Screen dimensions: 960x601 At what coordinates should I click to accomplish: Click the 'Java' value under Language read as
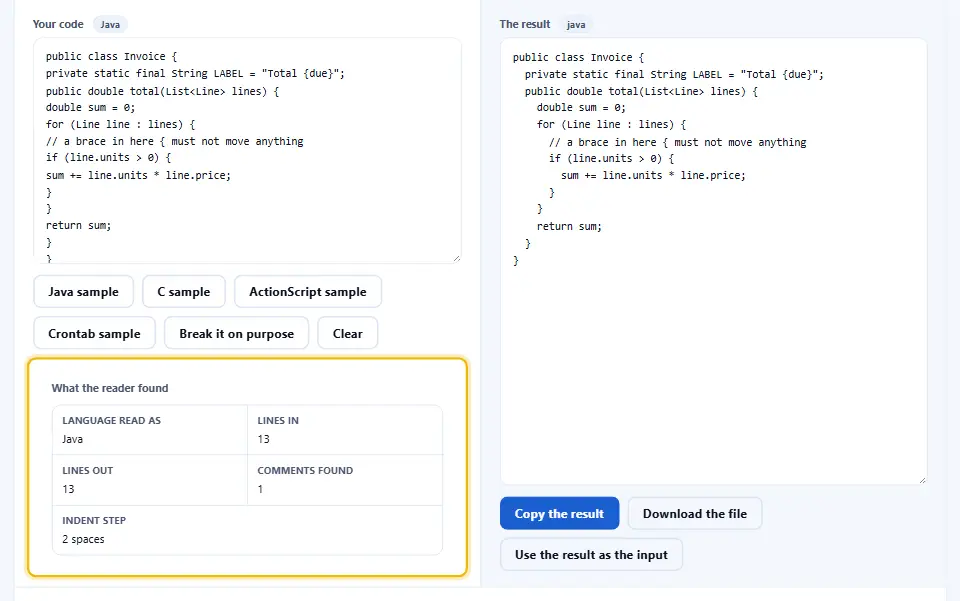(72, 439)
